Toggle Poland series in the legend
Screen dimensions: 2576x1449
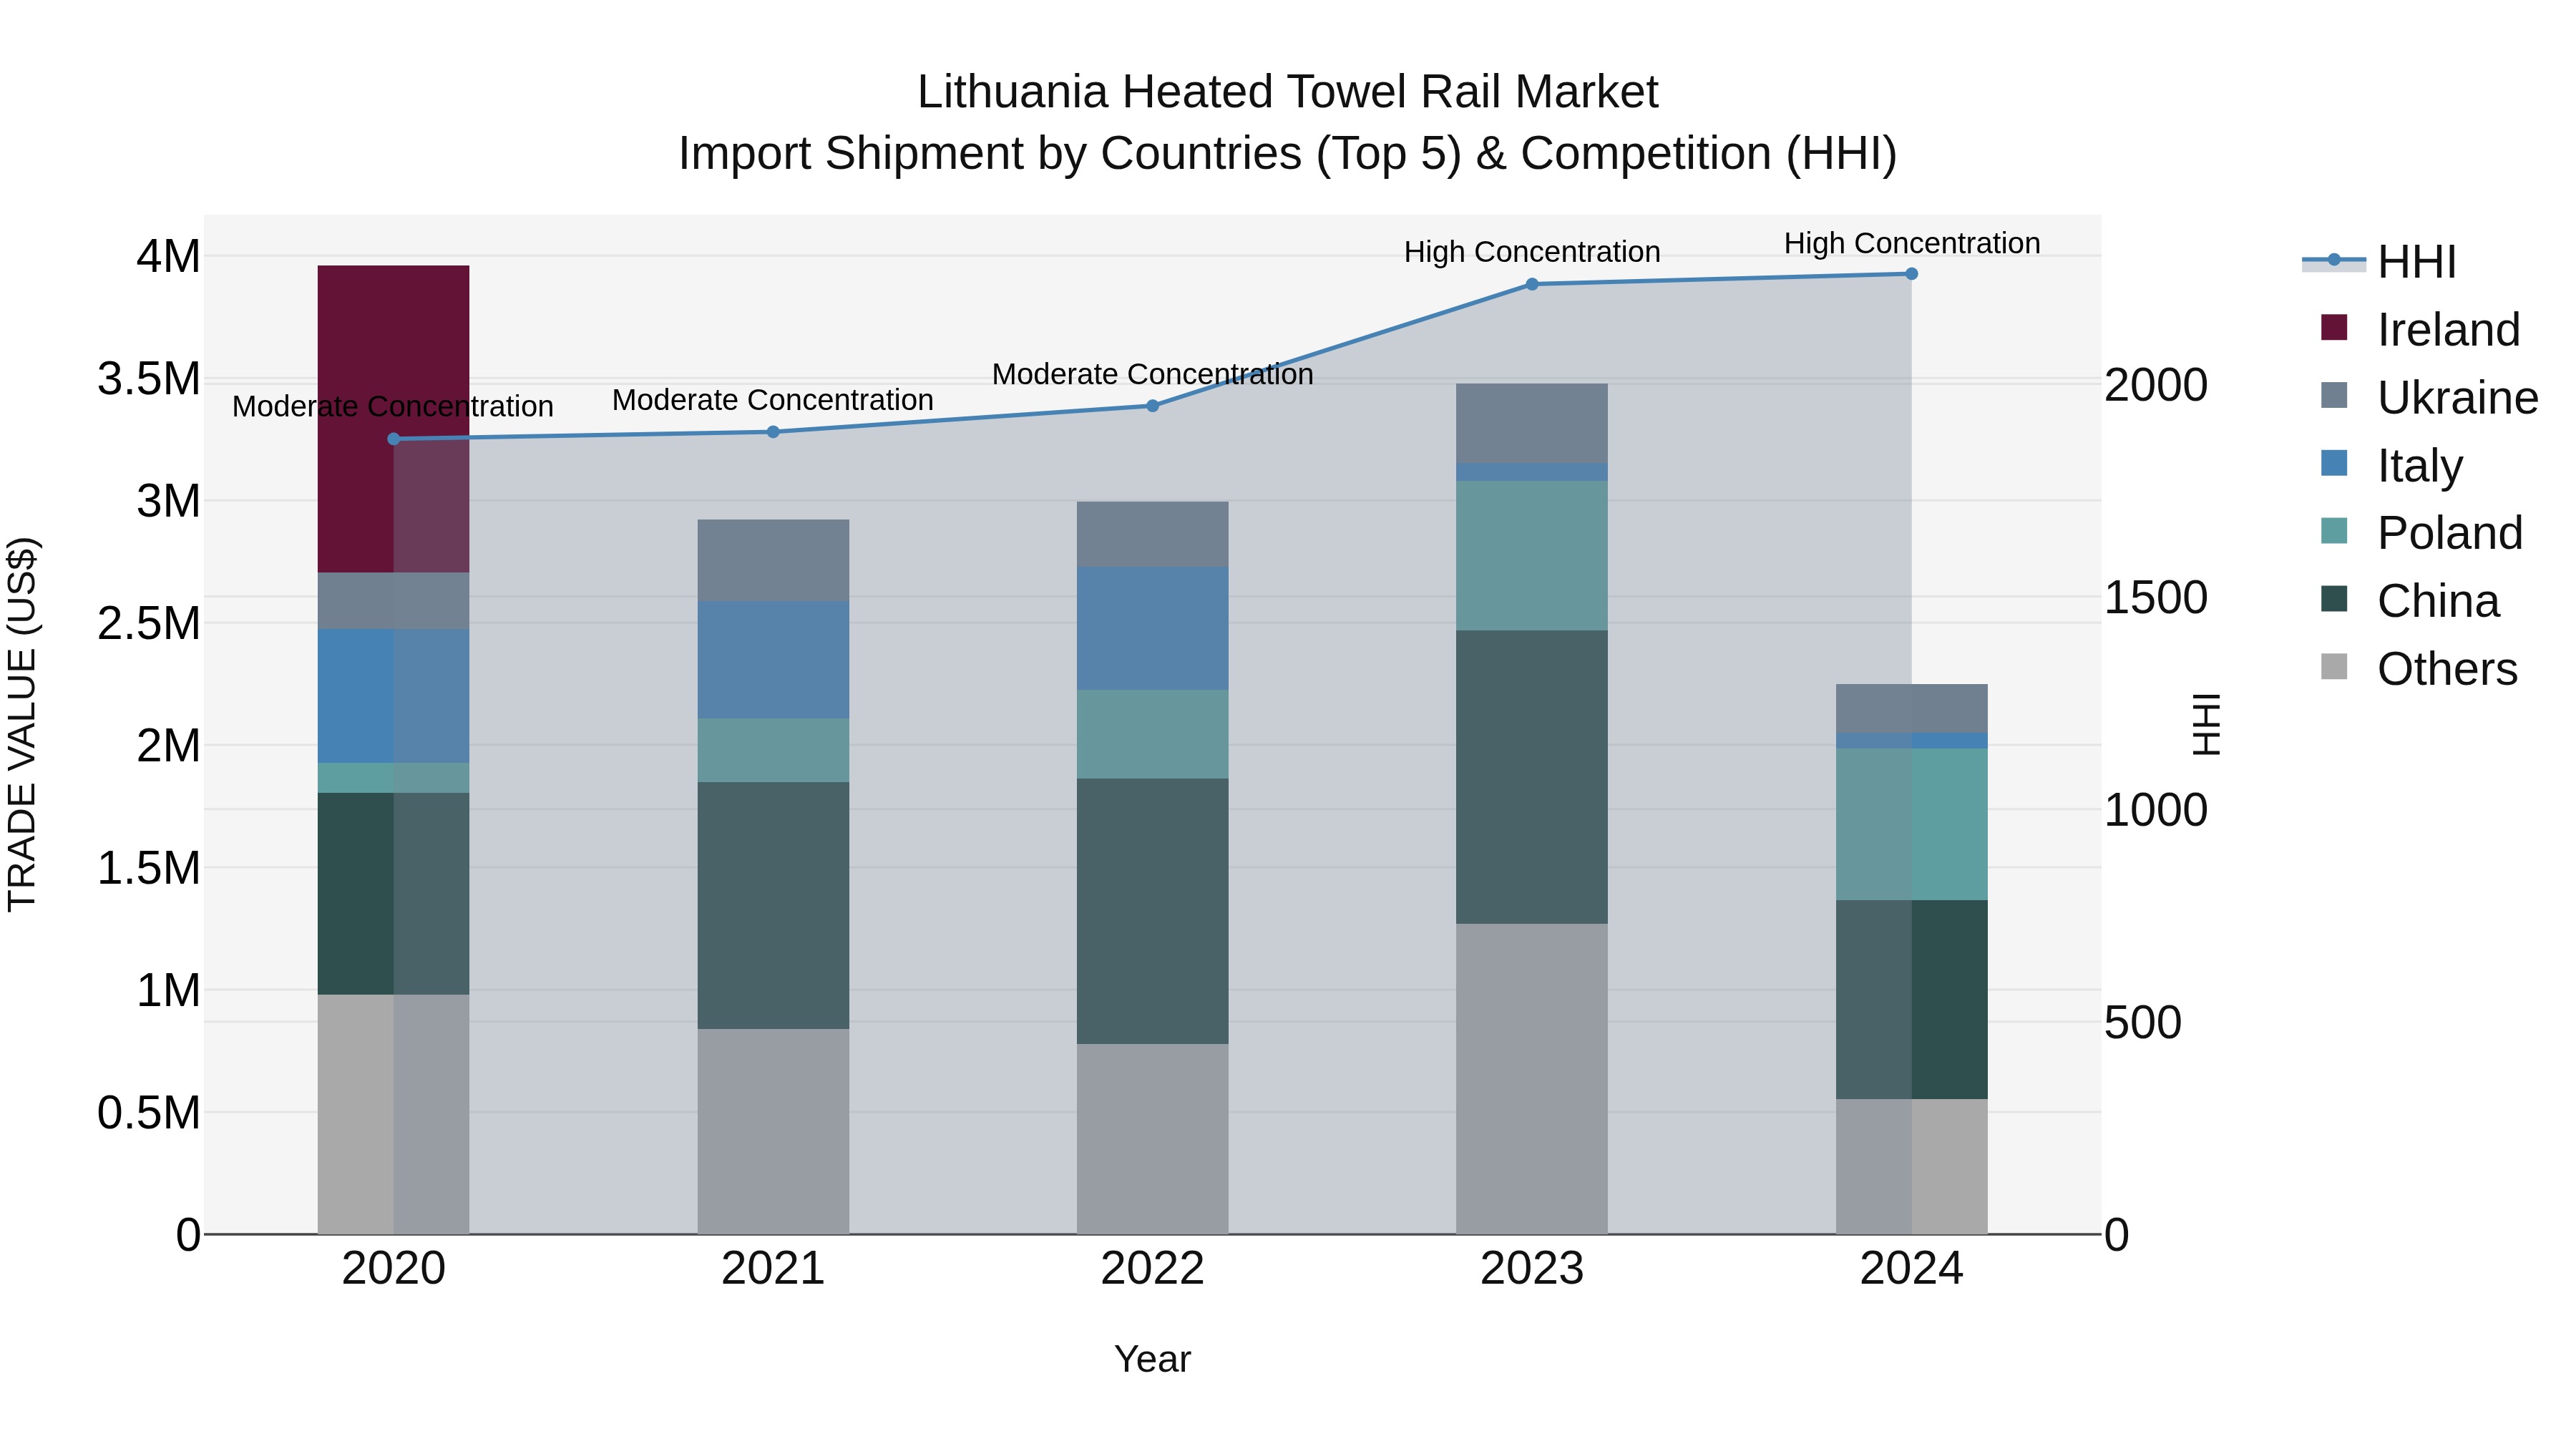pos(2421,532)
